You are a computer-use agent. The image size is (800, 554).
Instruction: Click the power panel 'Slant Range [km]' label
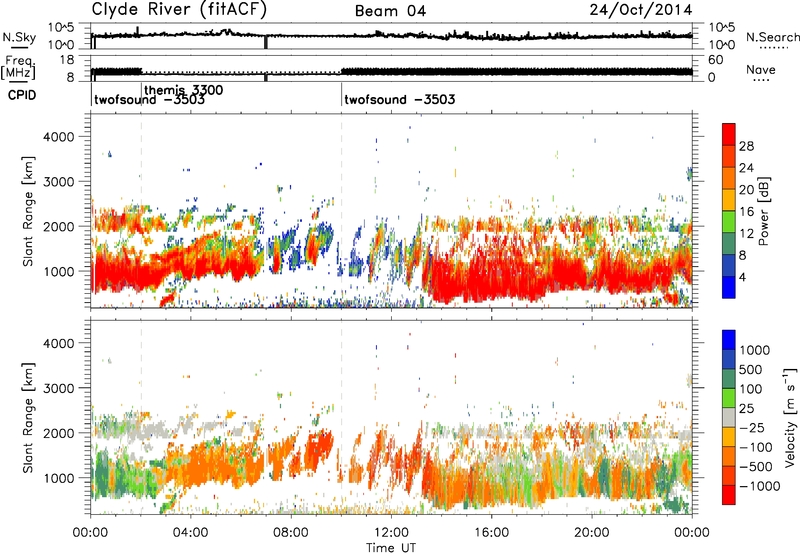click(28, 211)
